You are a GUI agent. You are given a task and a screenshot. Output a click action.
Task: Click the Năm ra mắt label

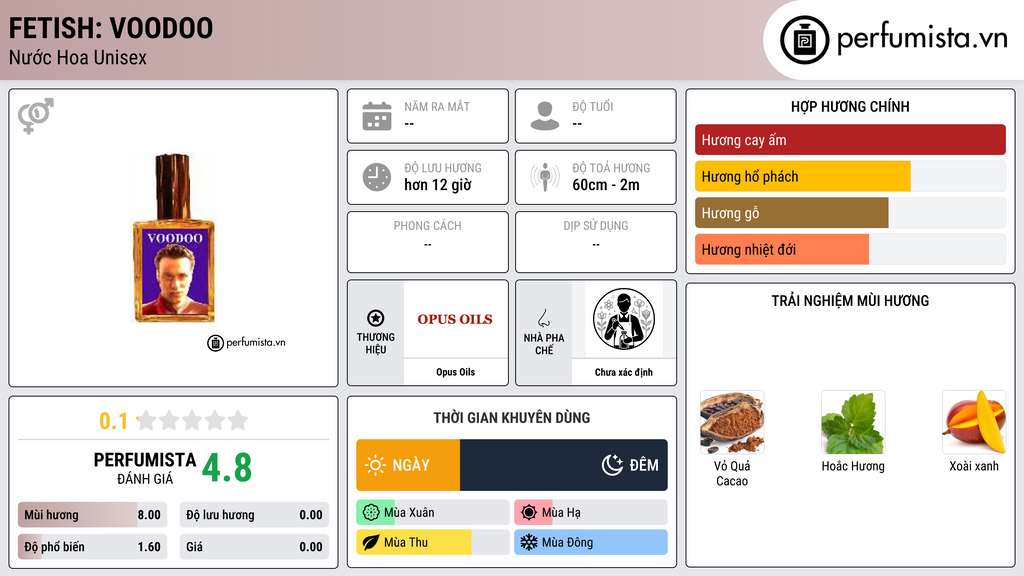(437, 106)
